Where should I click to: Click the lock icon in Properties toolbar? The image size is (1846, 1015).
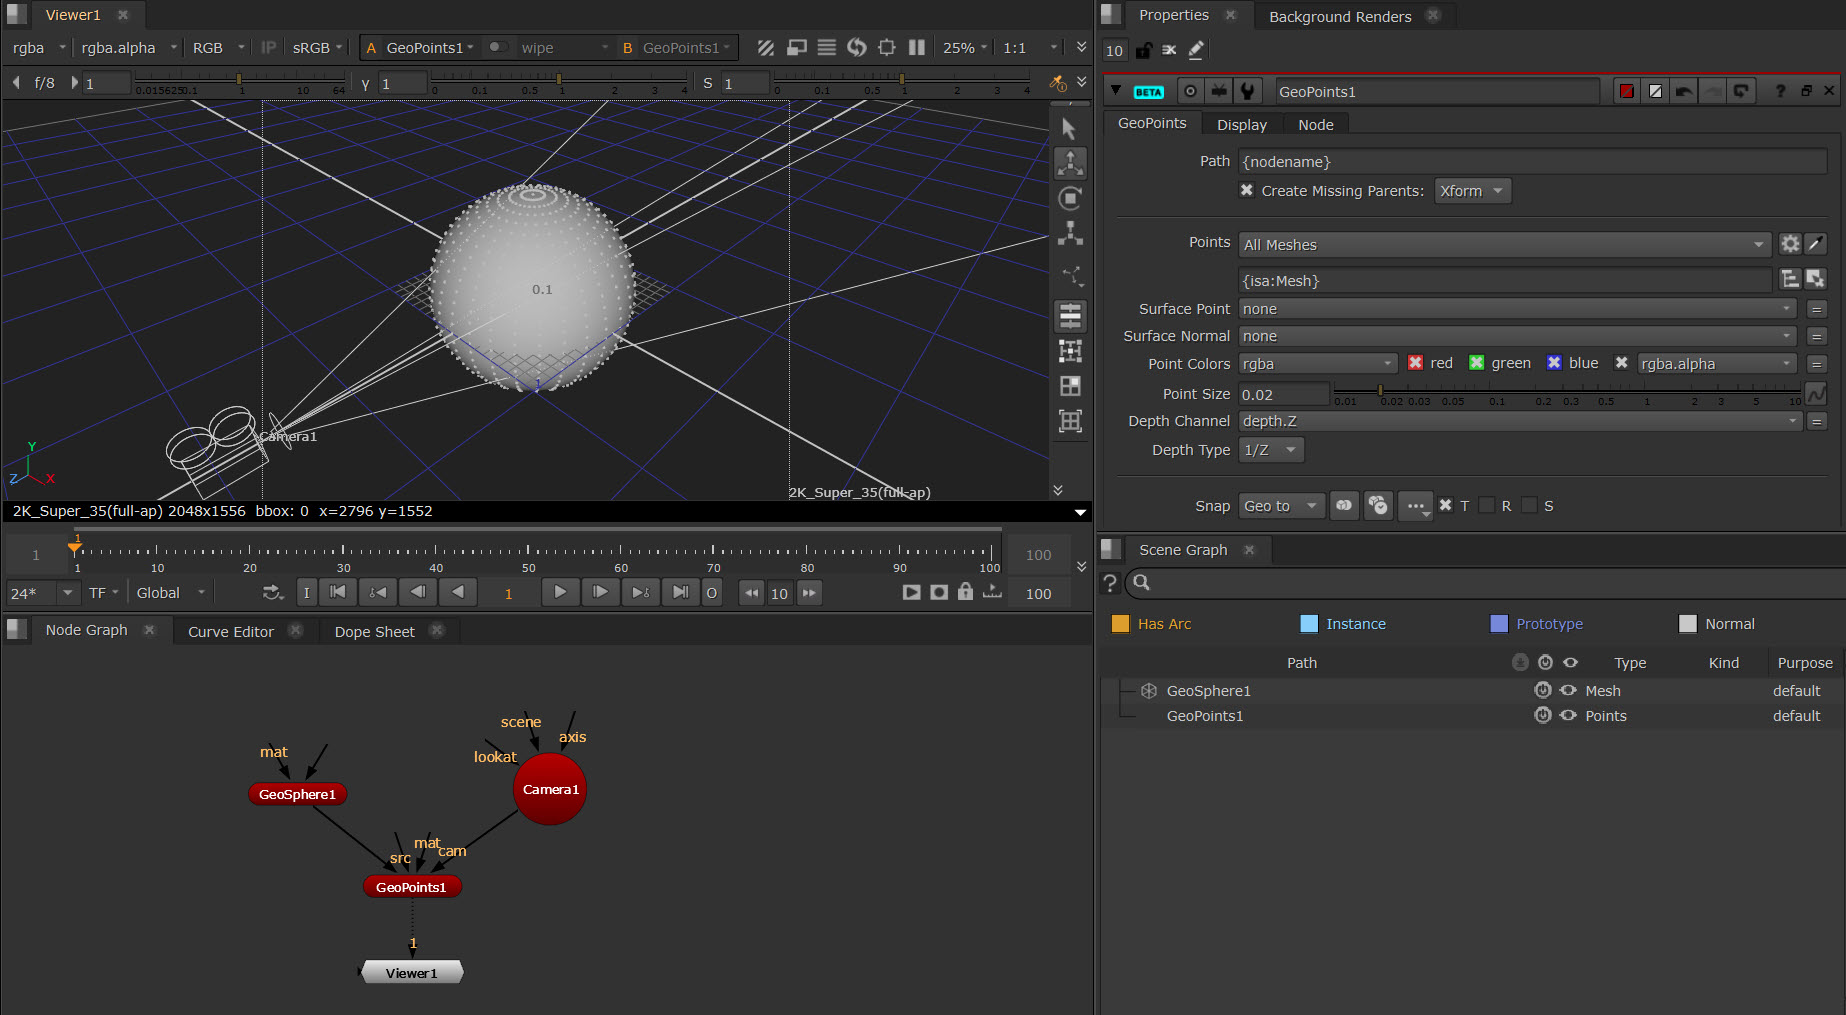point(1143,50)
